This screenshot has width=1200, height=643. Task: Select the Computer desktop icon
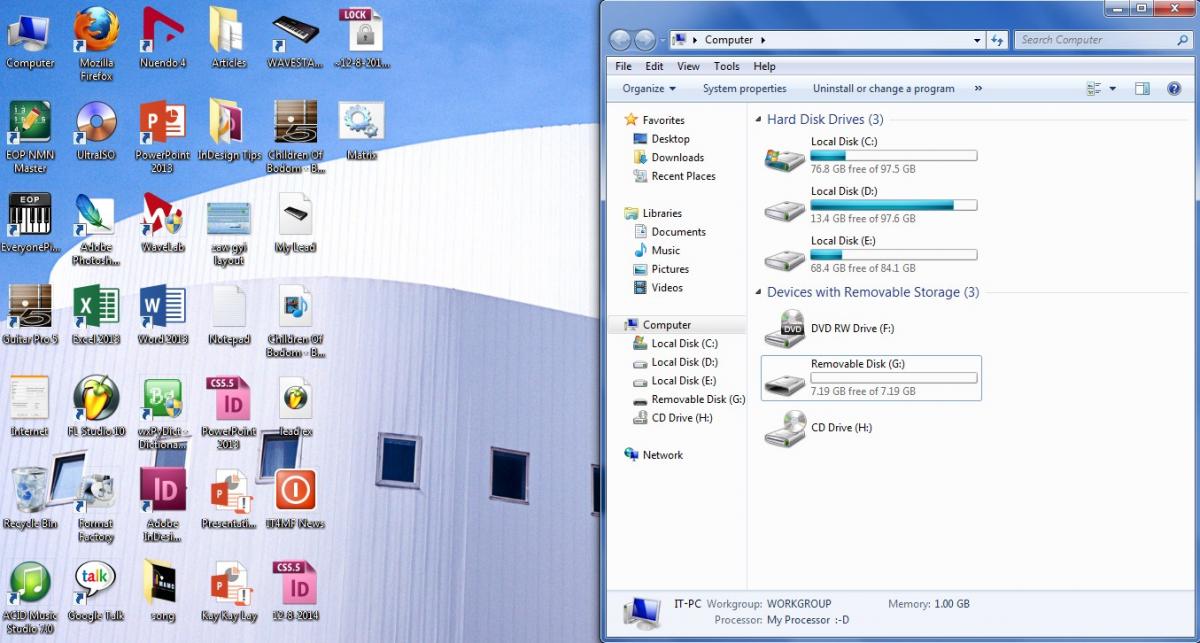point(30,40)
